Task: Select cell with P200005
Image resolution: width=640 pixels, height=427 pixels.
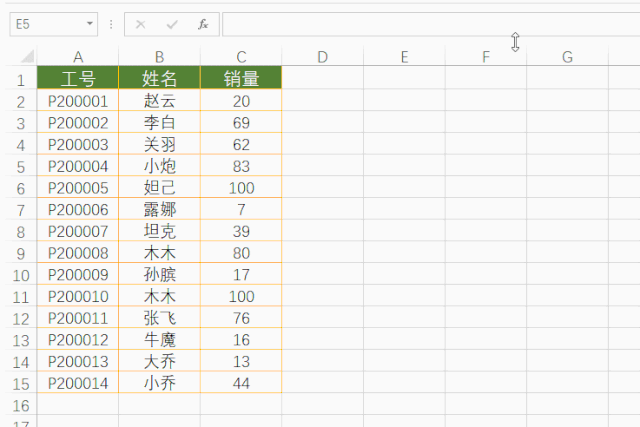Action: (x=78, y=187)
